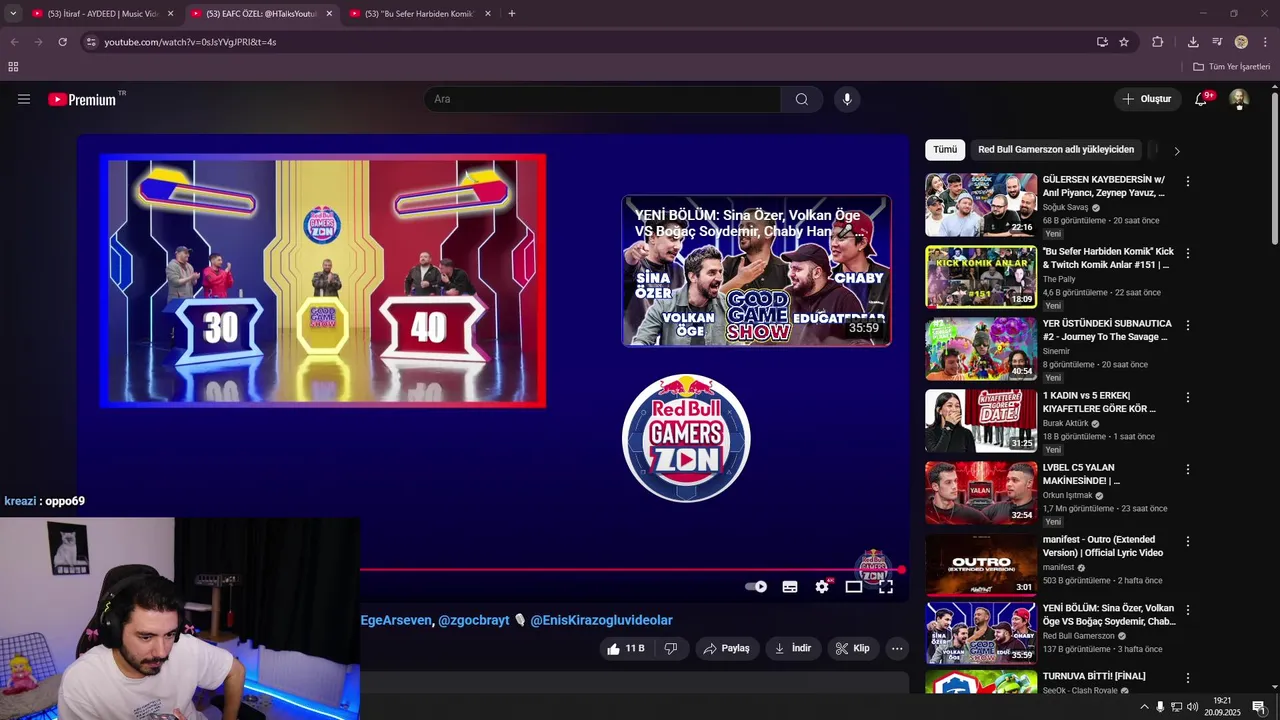Download video with İndir button
Image resolution: width=1280 pixels, height=720 pixels.
793,648
